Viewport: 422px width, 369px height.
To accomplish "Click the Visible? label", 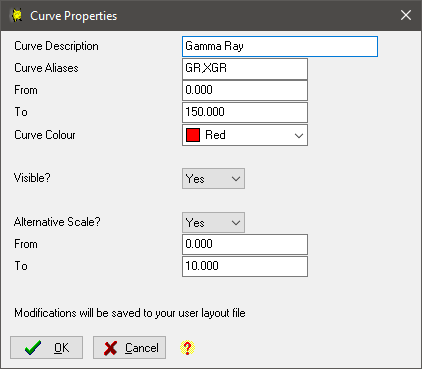I will point(32,178).
